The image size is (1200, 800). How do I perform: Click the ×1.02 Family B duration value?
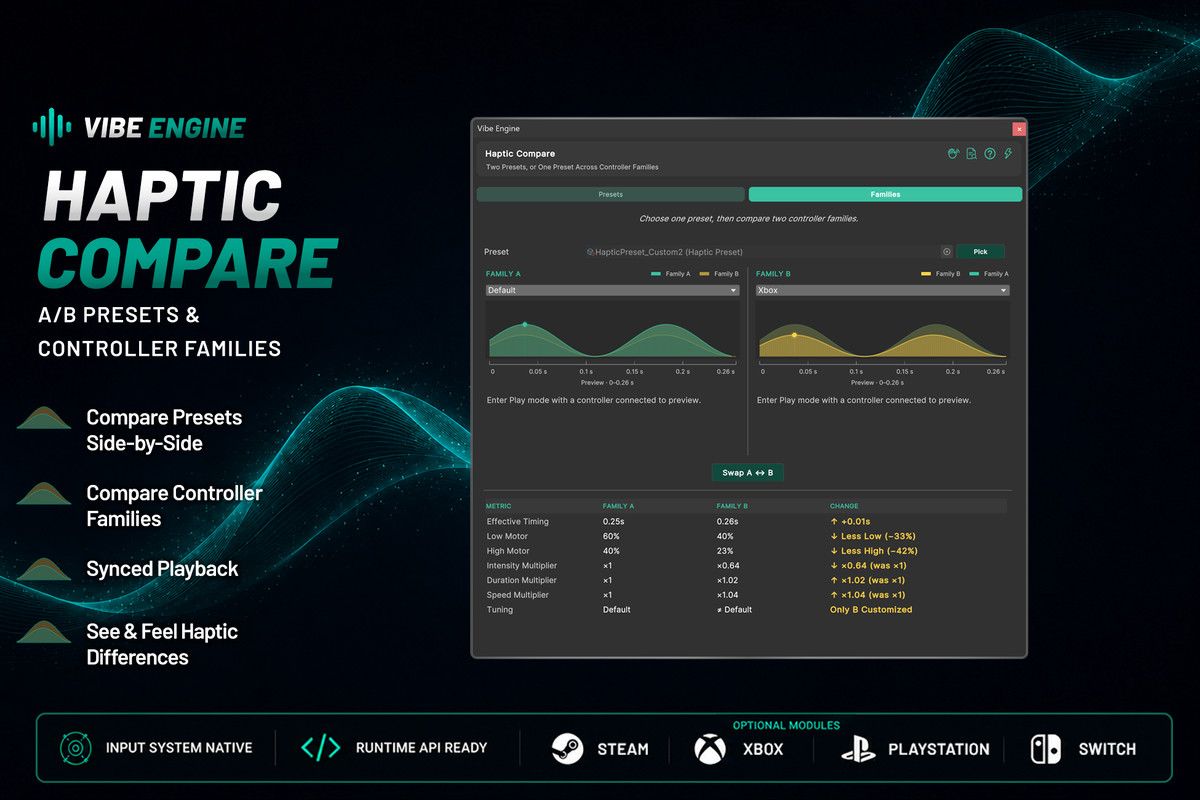(x=727, y=580)
